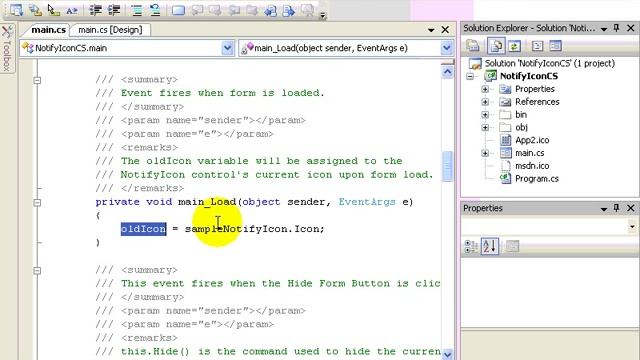Clear all bookmarks icon
The height and width of the screenshot is (360, 640).
coord(307,10)
